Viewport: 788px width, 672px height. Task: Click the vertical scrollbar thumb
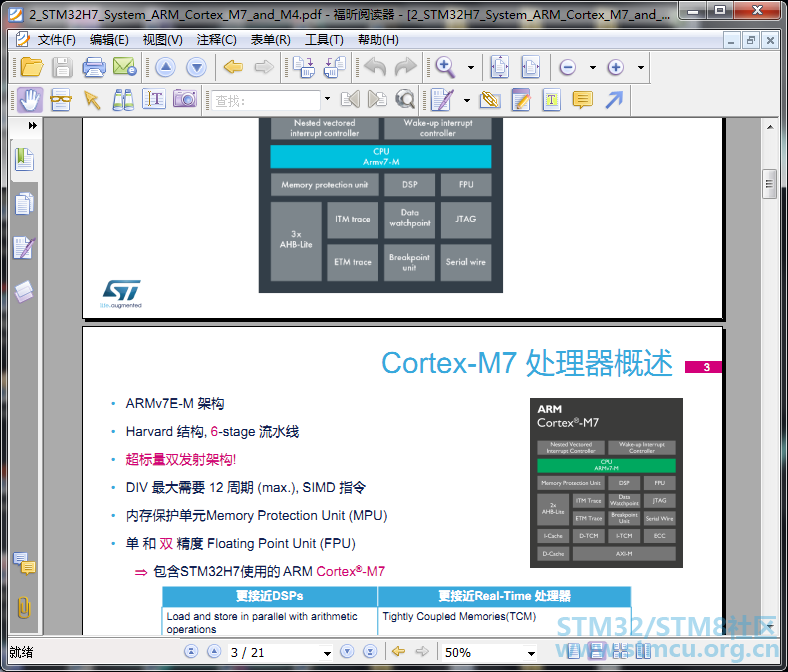click(769, 184)
